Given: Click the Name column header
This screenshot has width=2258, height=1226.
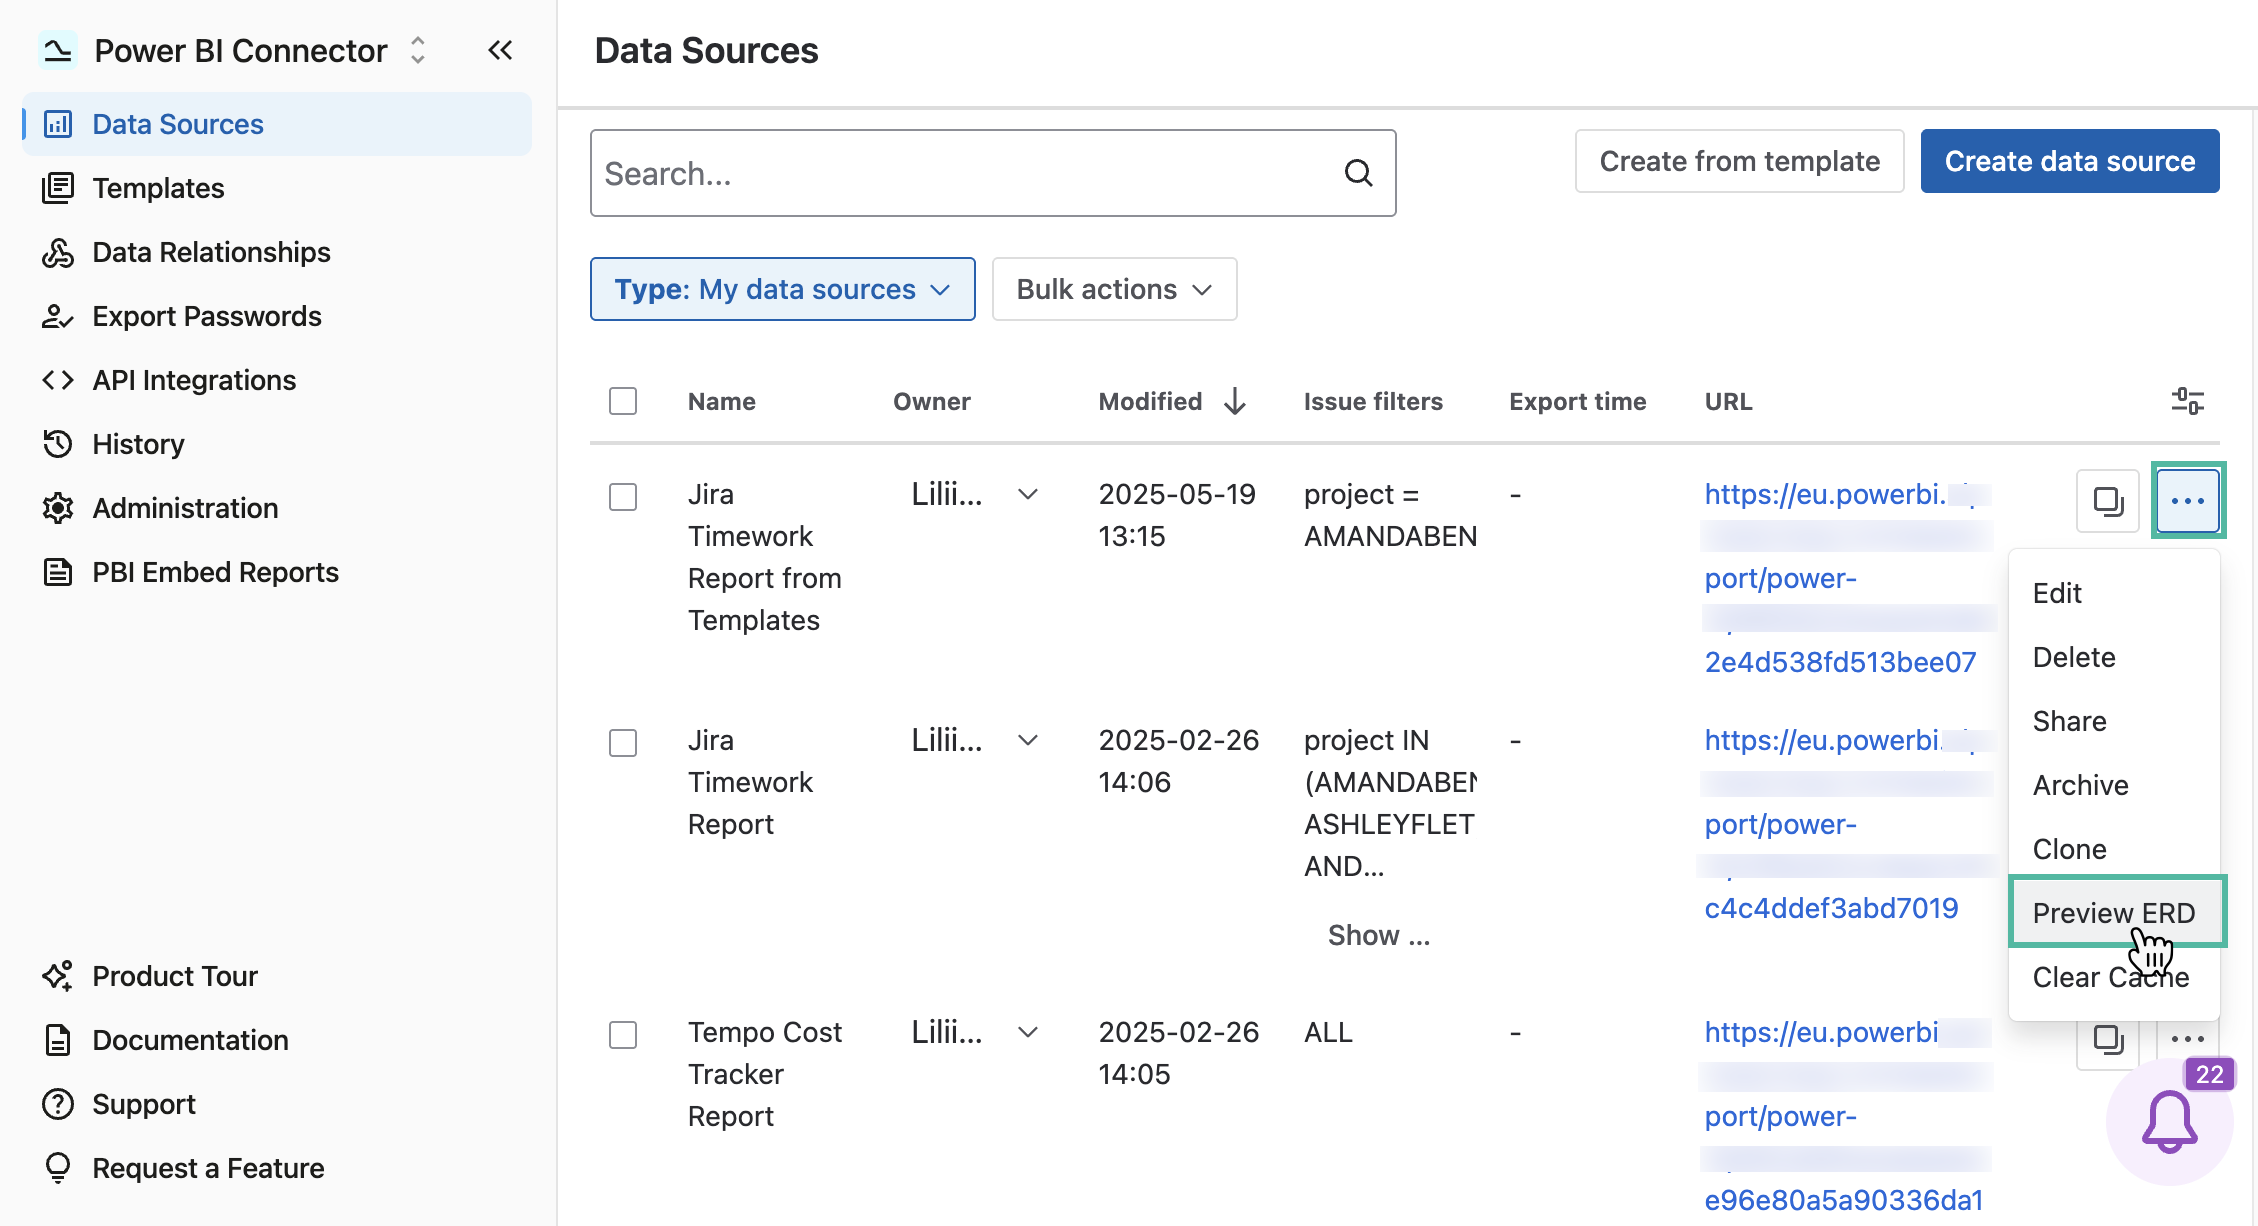Looking at the screenshot, I should click(x=721, y=401).
